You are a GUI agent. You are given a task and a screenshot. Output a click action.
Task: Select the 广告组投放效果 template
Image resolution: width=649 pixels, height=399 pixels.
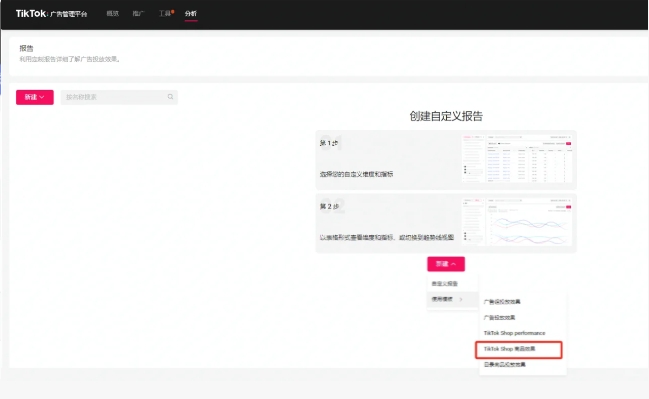coord(502,302)
